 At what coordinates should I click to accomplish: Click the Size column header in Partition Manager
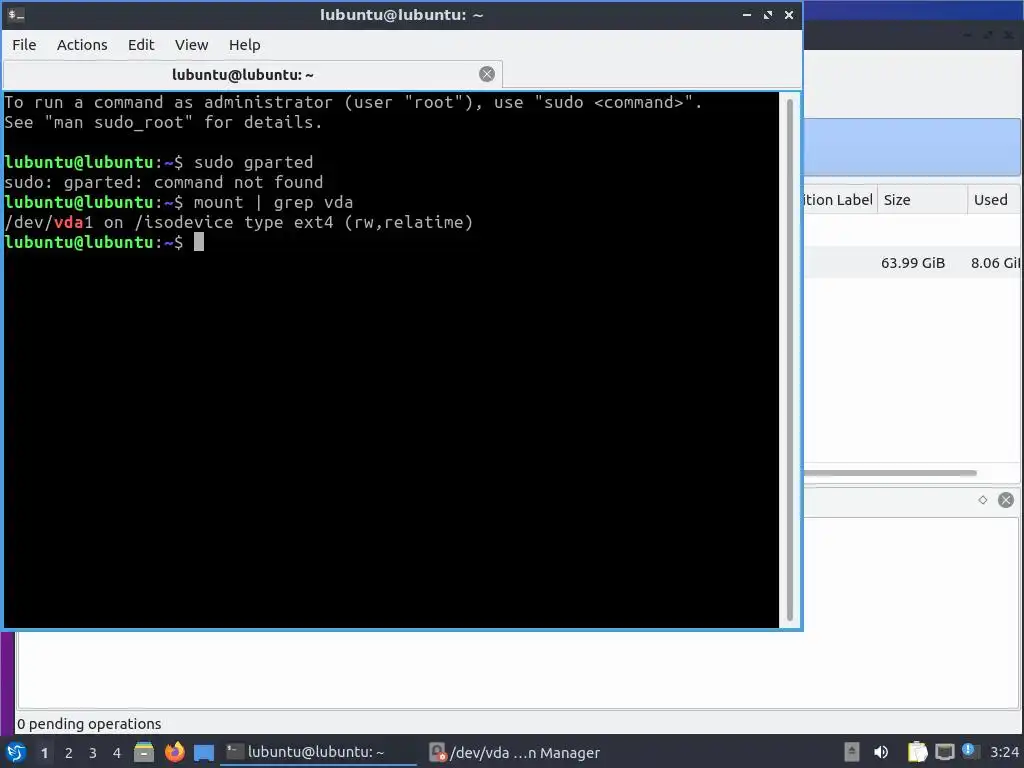pyautogui.click(x=921, y=200)
